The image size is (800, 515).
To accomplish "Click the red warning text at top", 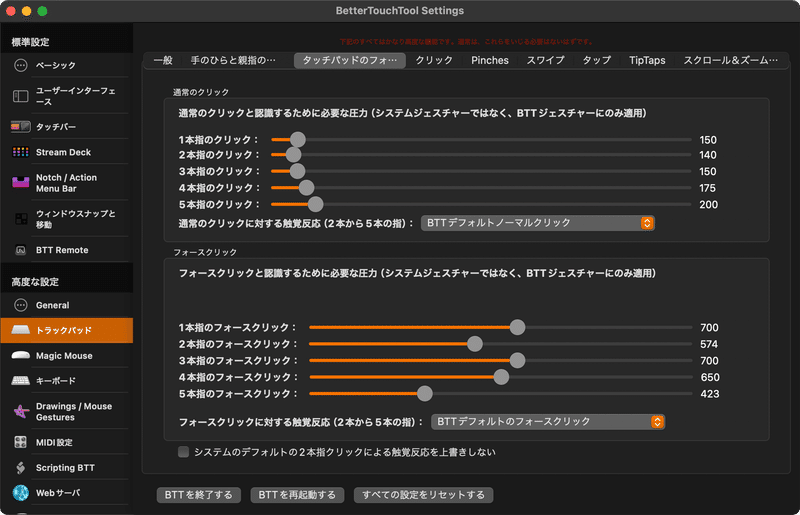I will [x=466, y=41].
